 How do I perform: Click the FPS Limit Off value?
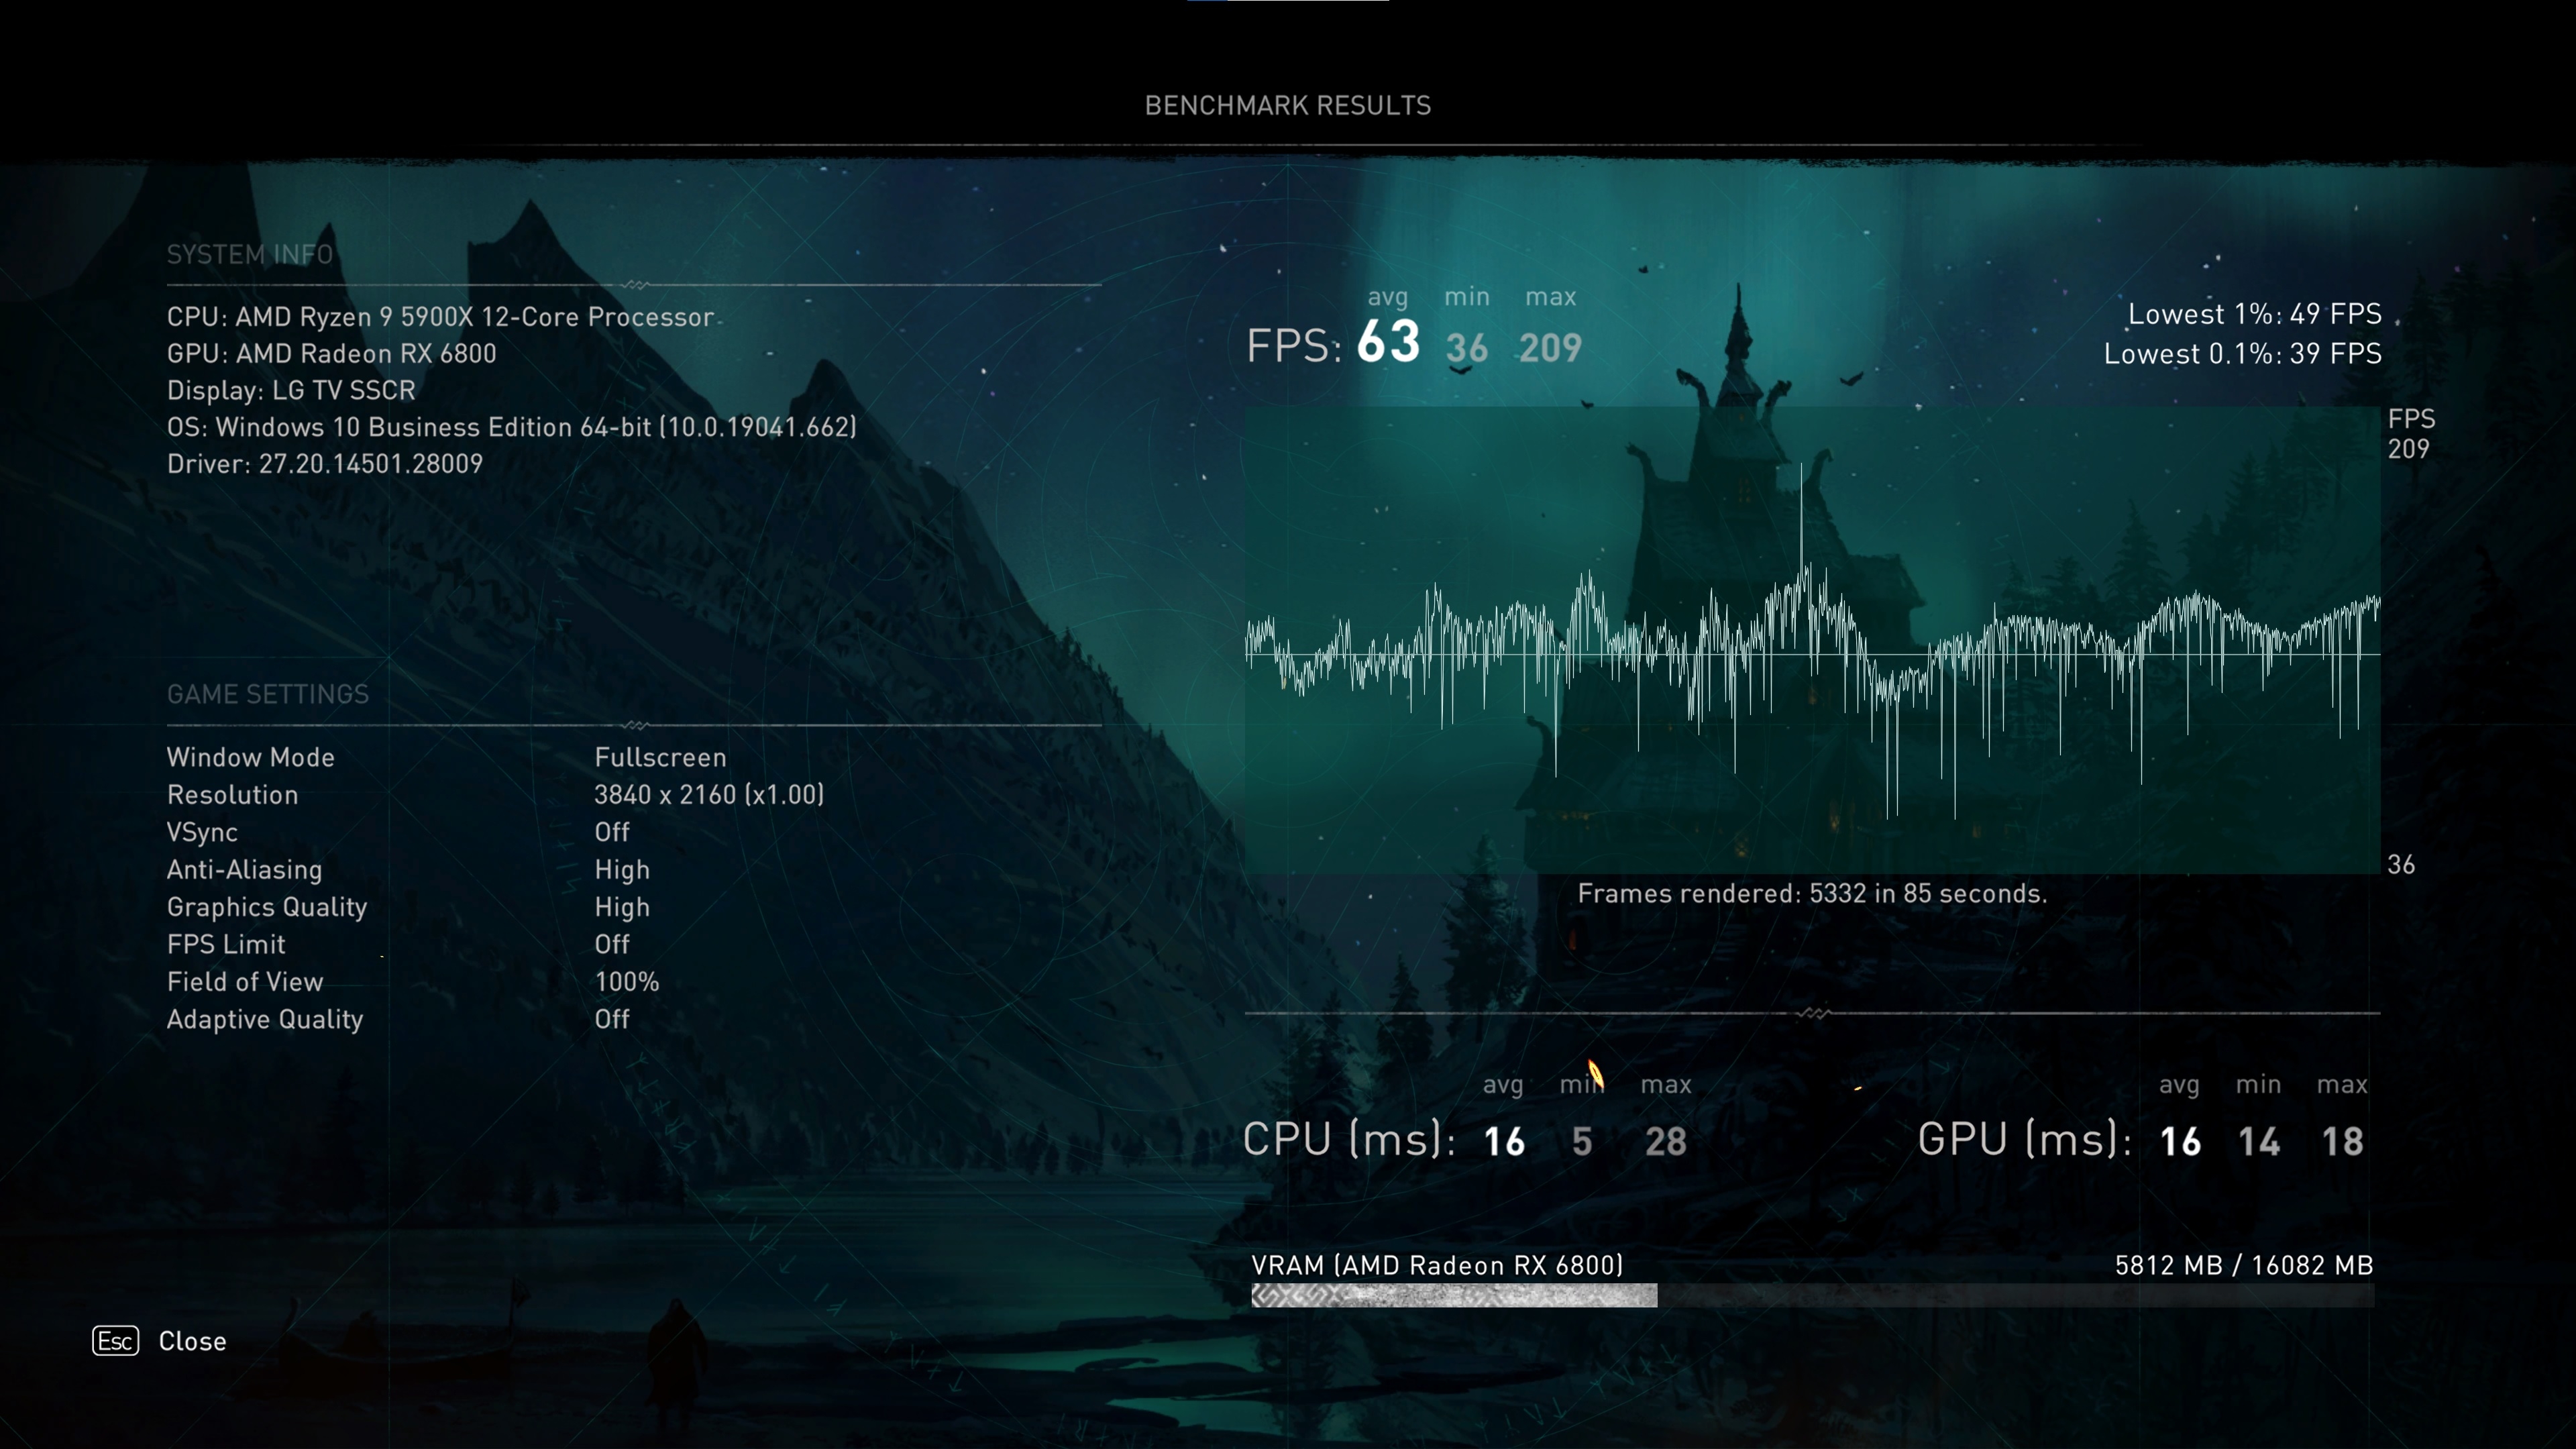pos(612,945)
